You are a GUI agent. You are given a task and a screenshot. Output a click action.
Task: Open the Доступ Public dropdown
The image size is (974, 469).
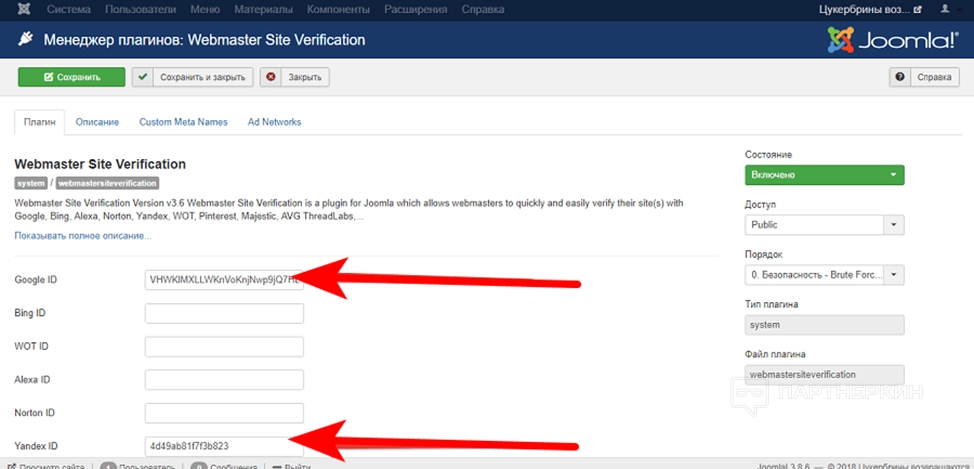(824, 225)
